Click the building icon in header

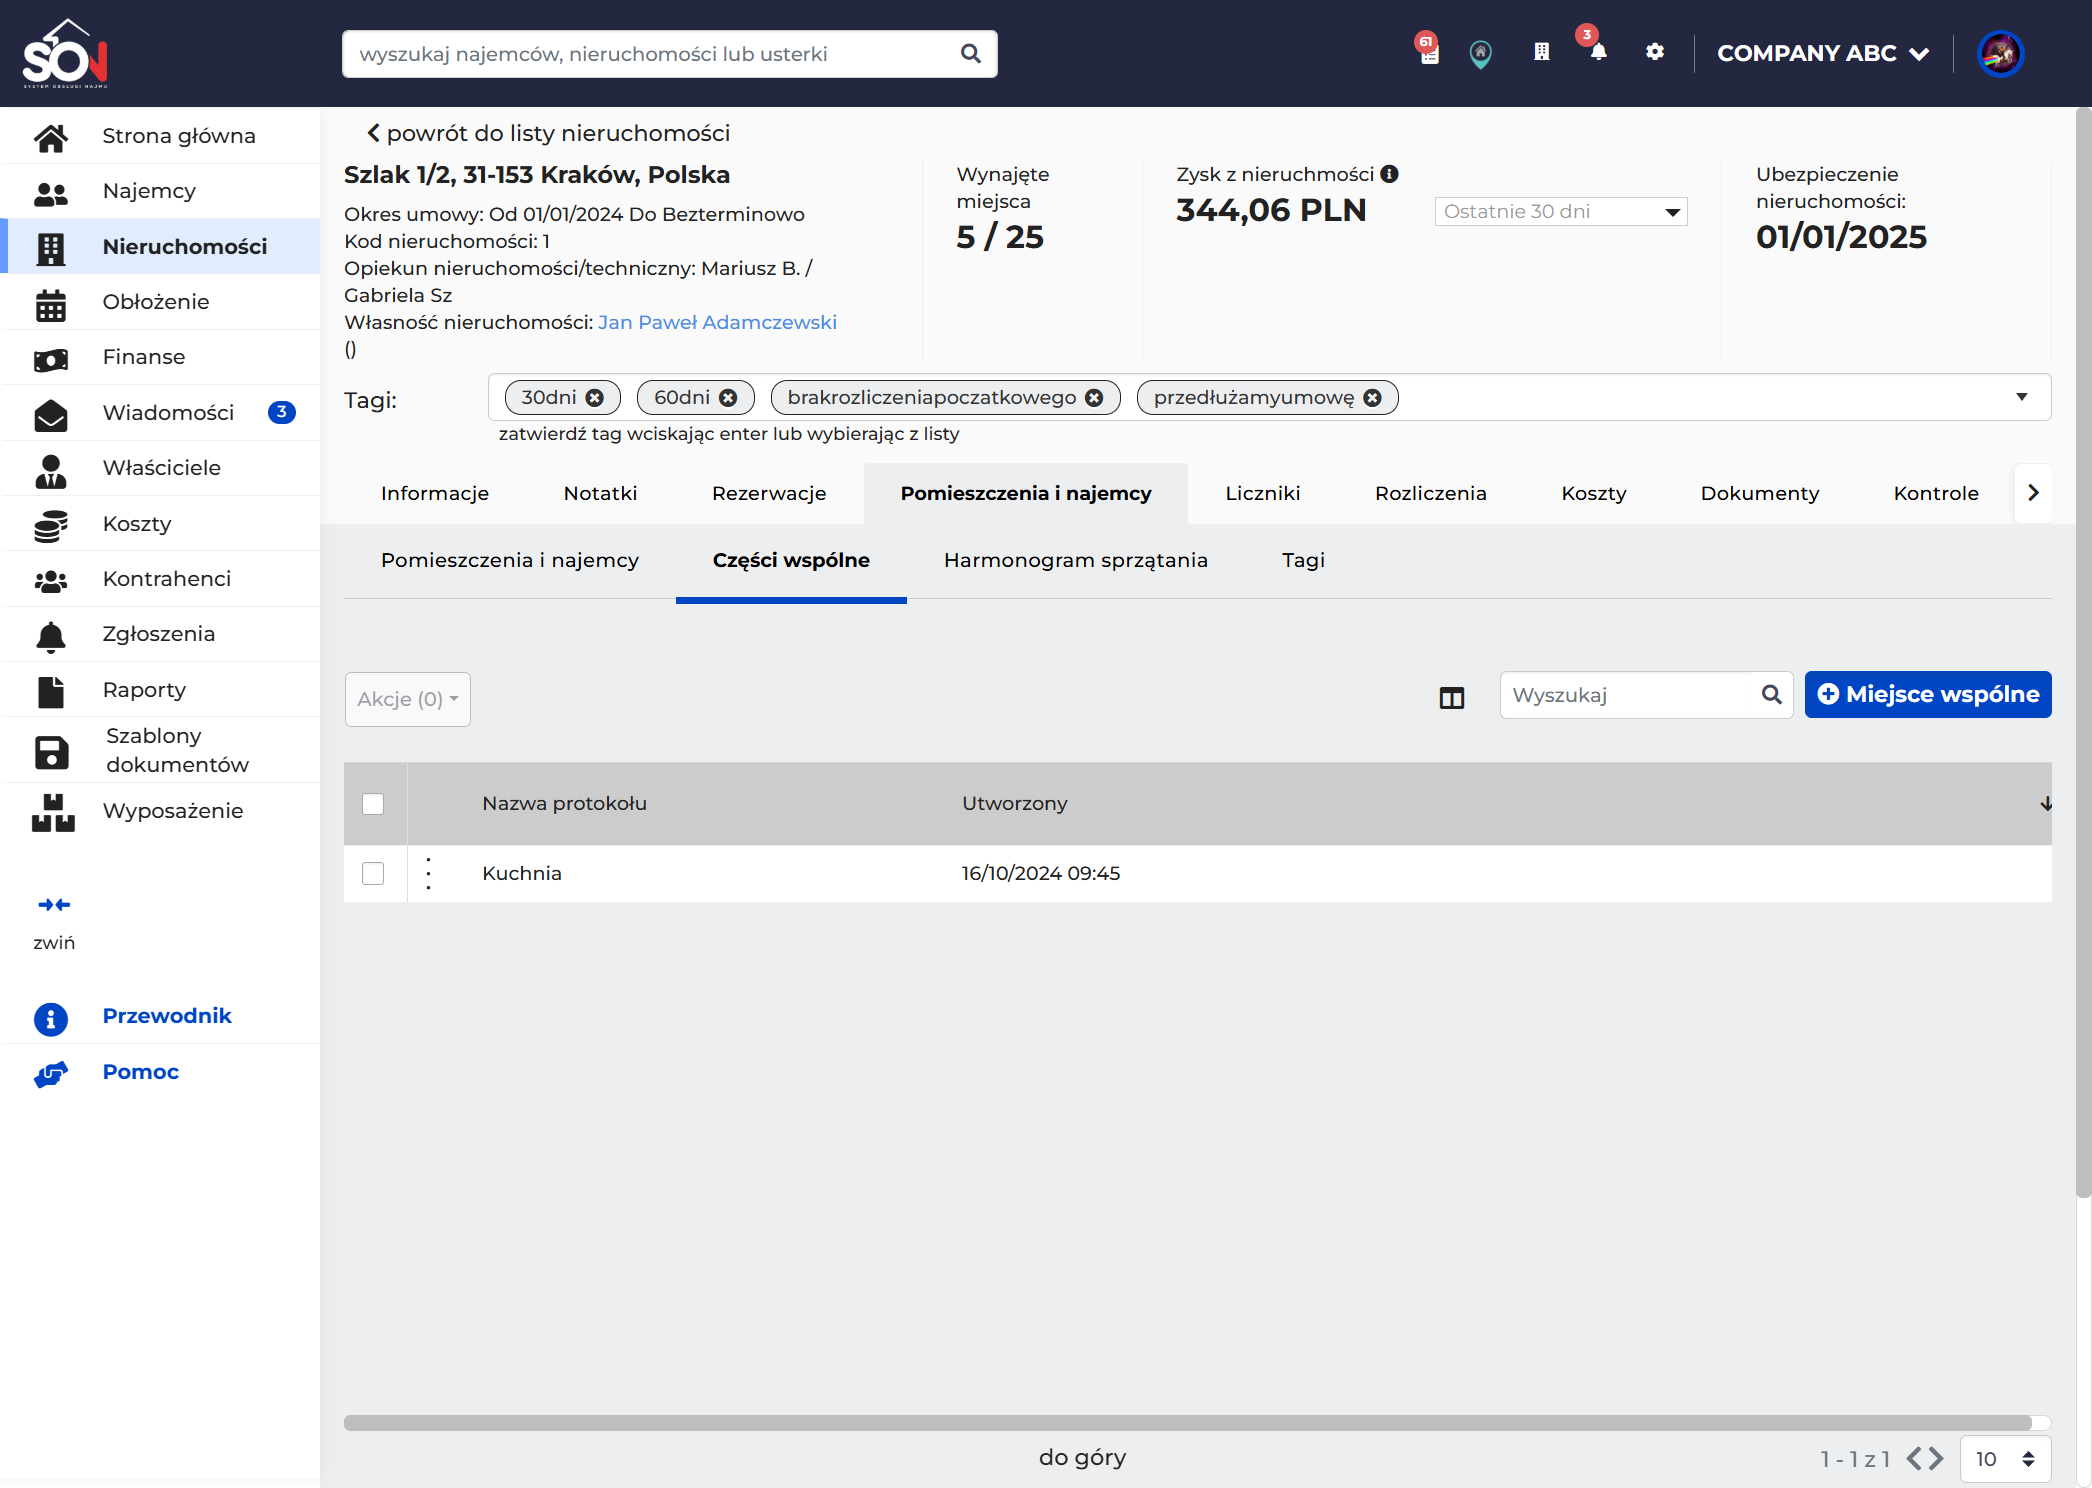[x=1542, y=52]
